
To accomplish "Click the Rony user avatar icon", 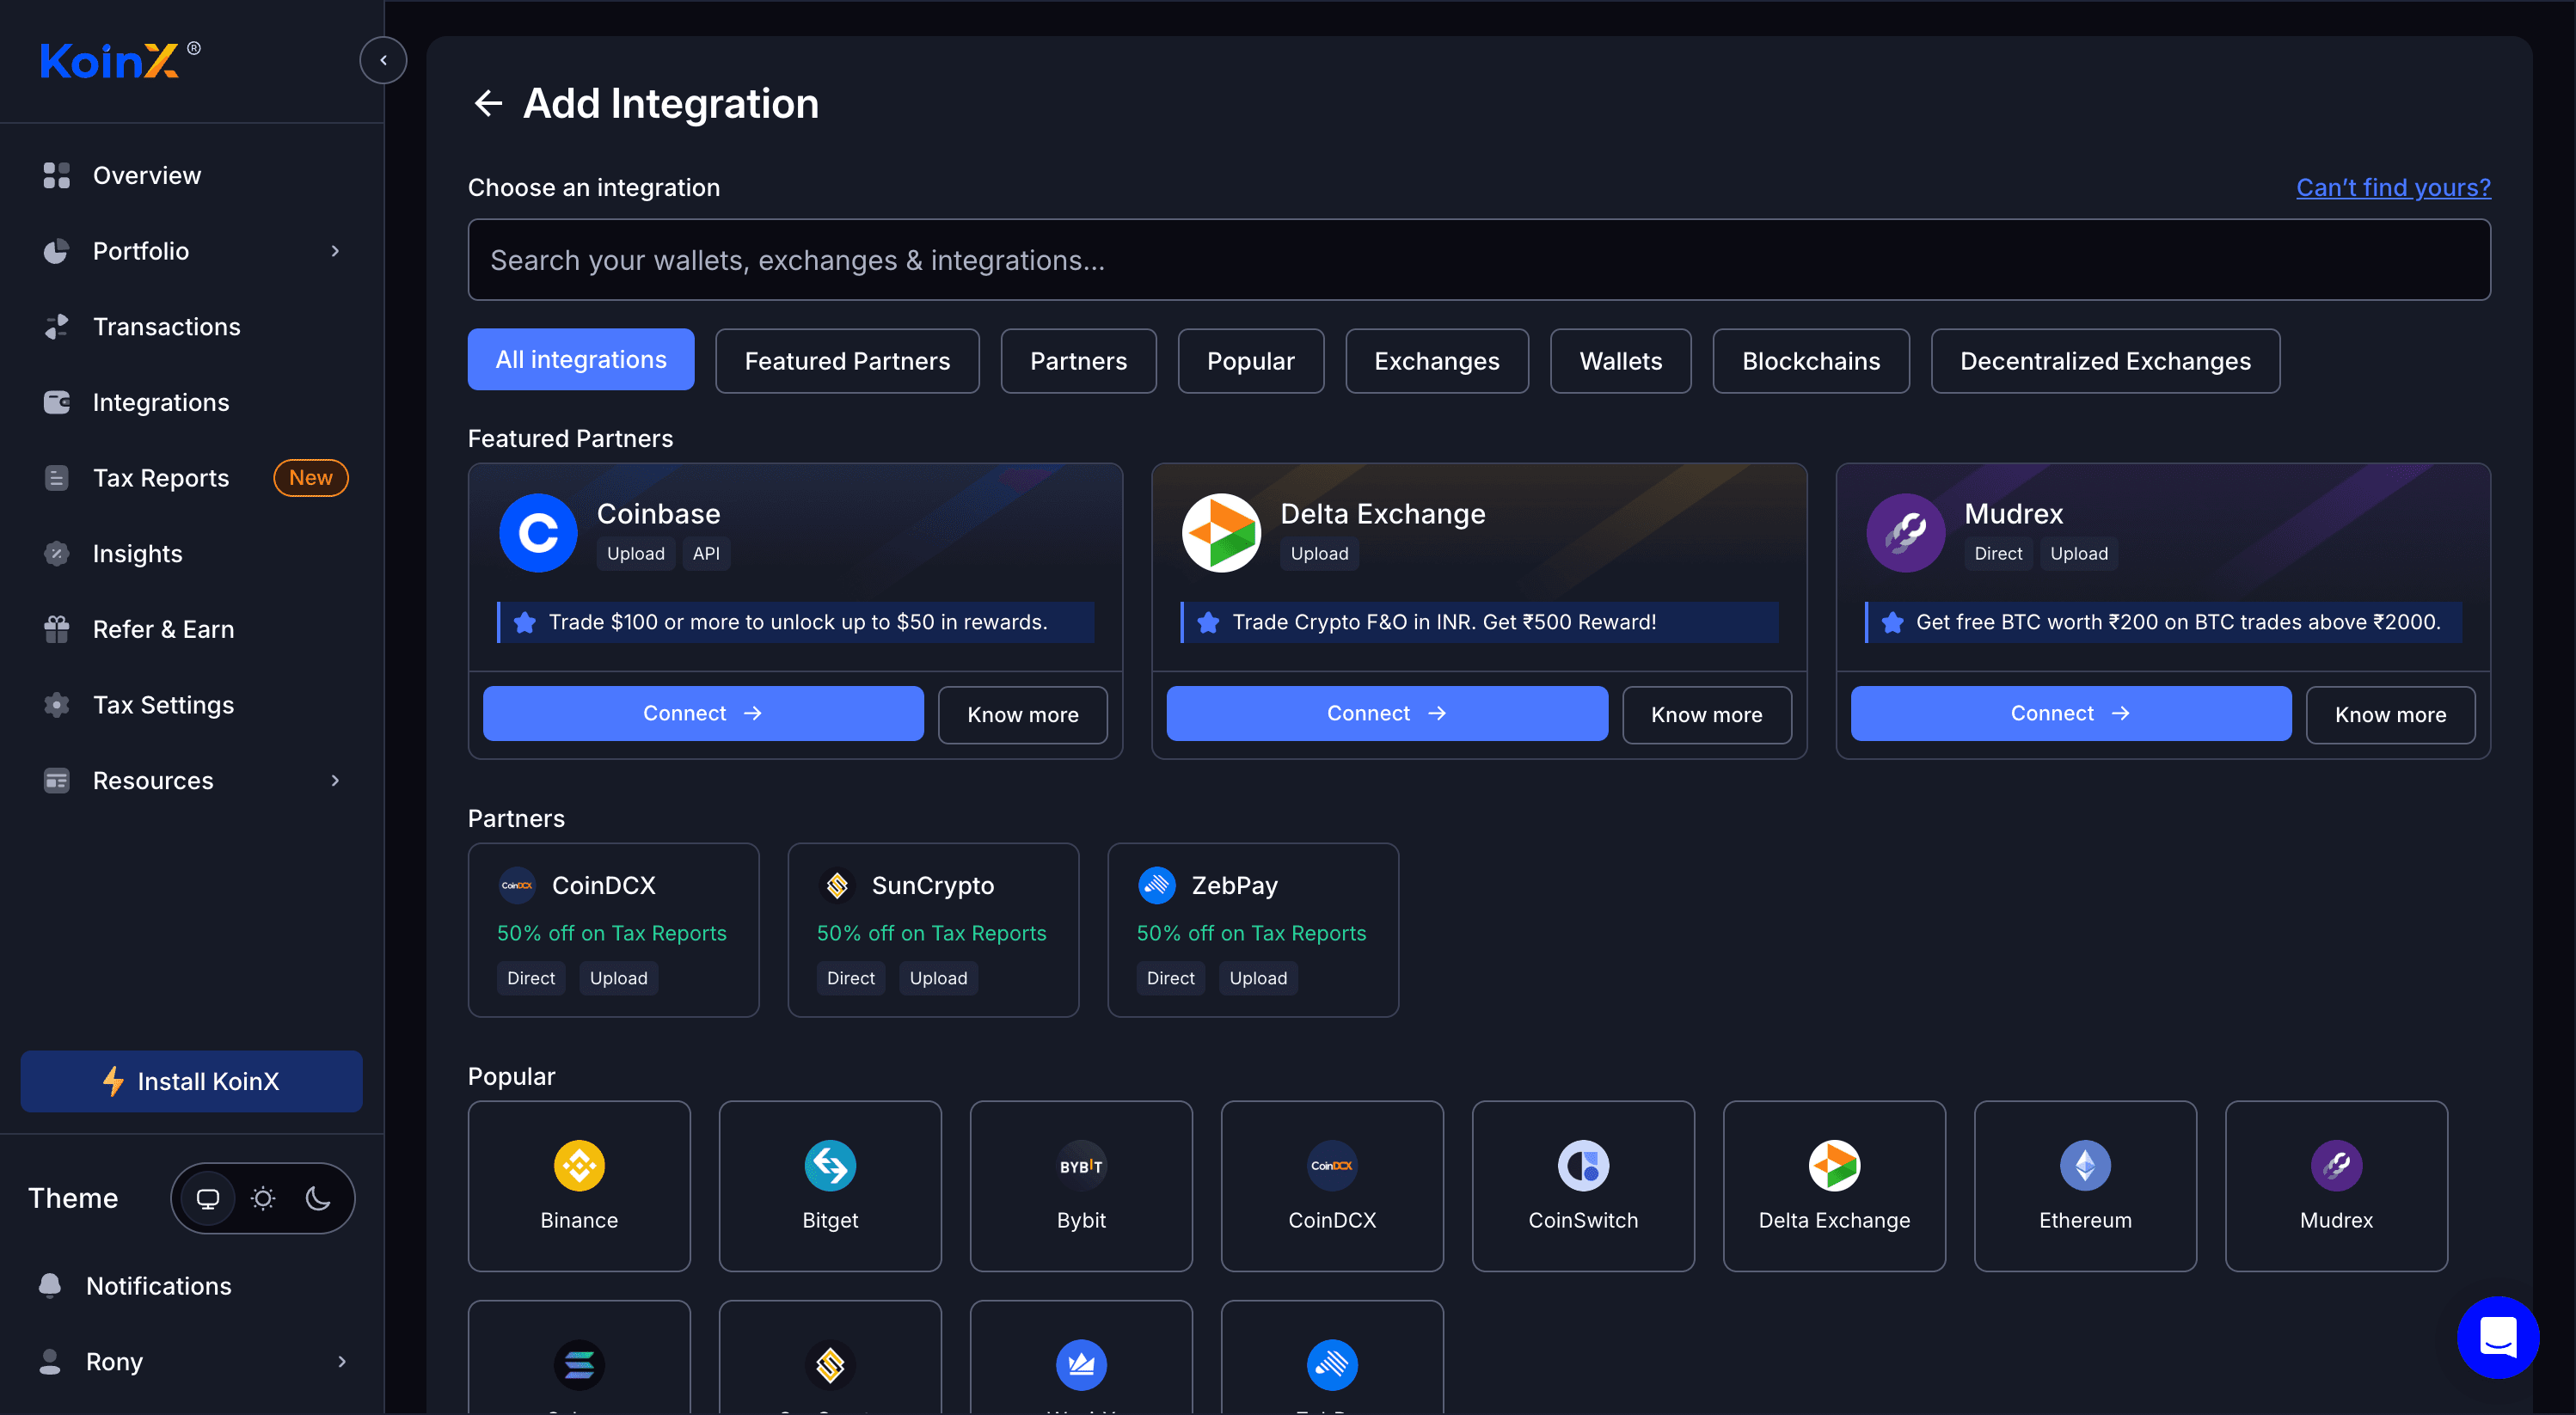I will tap(49, 1361).
